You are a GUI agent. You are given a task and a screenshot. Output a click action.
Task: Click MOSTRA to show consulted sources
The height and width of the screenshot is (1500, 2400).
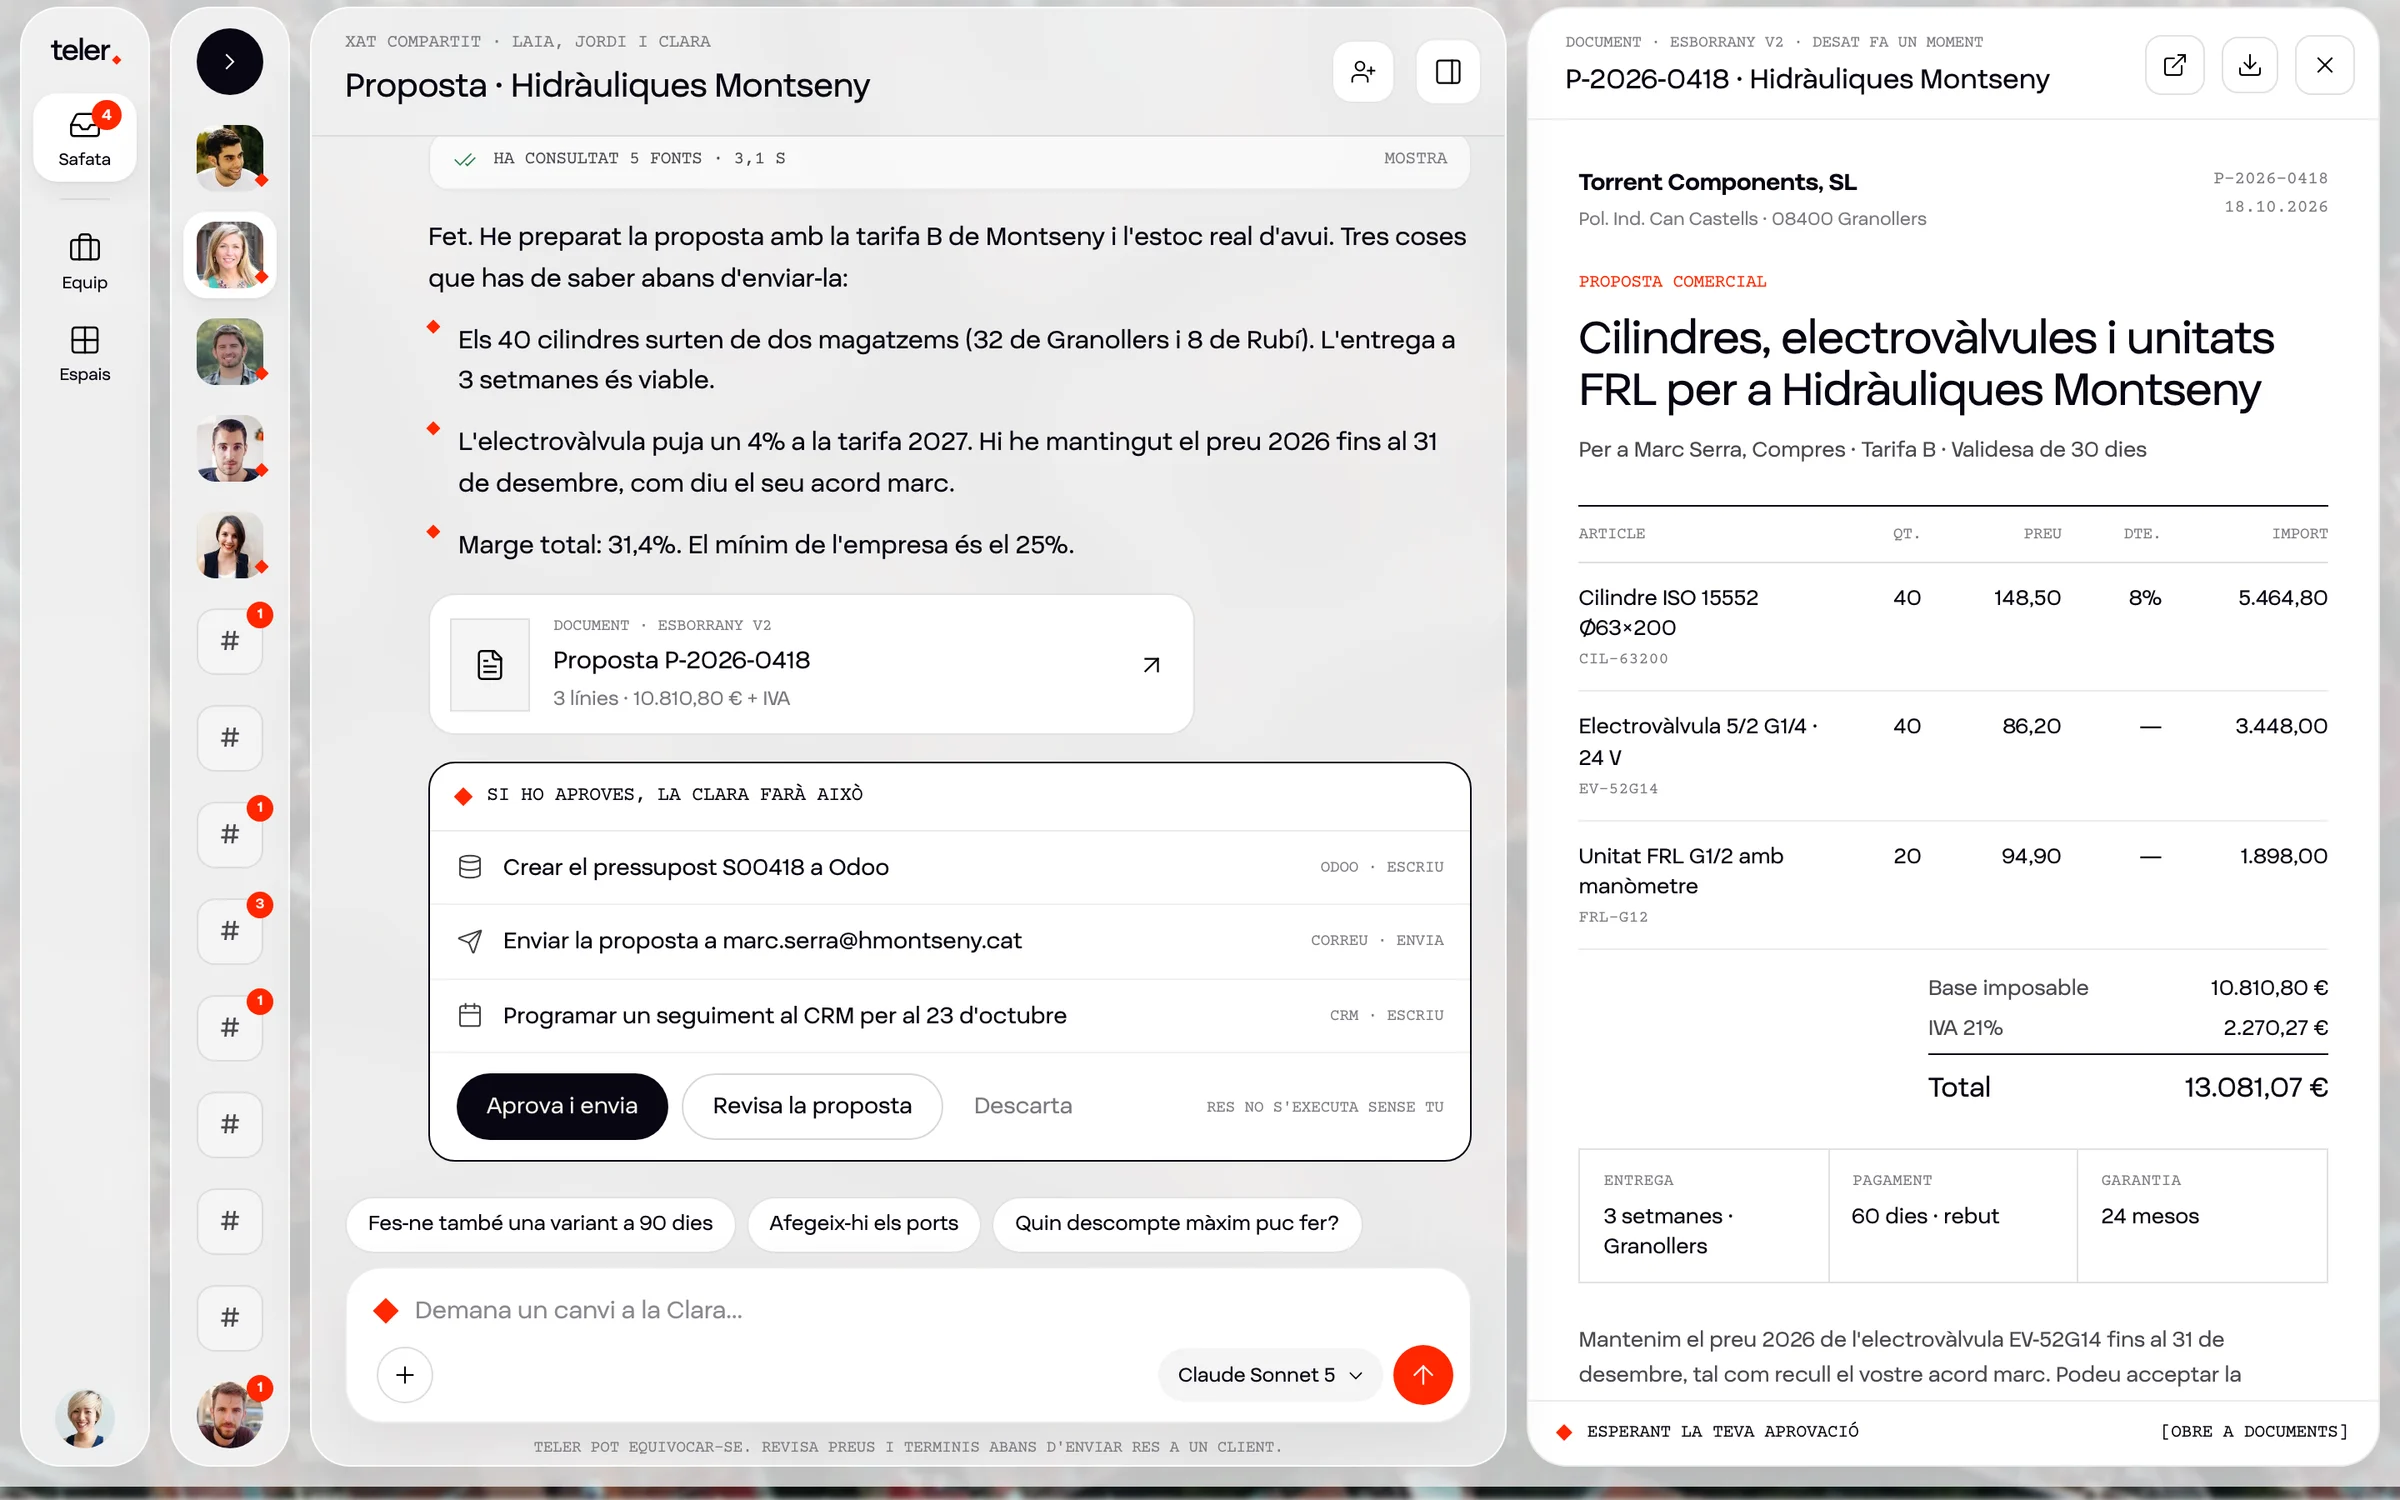1415,158
